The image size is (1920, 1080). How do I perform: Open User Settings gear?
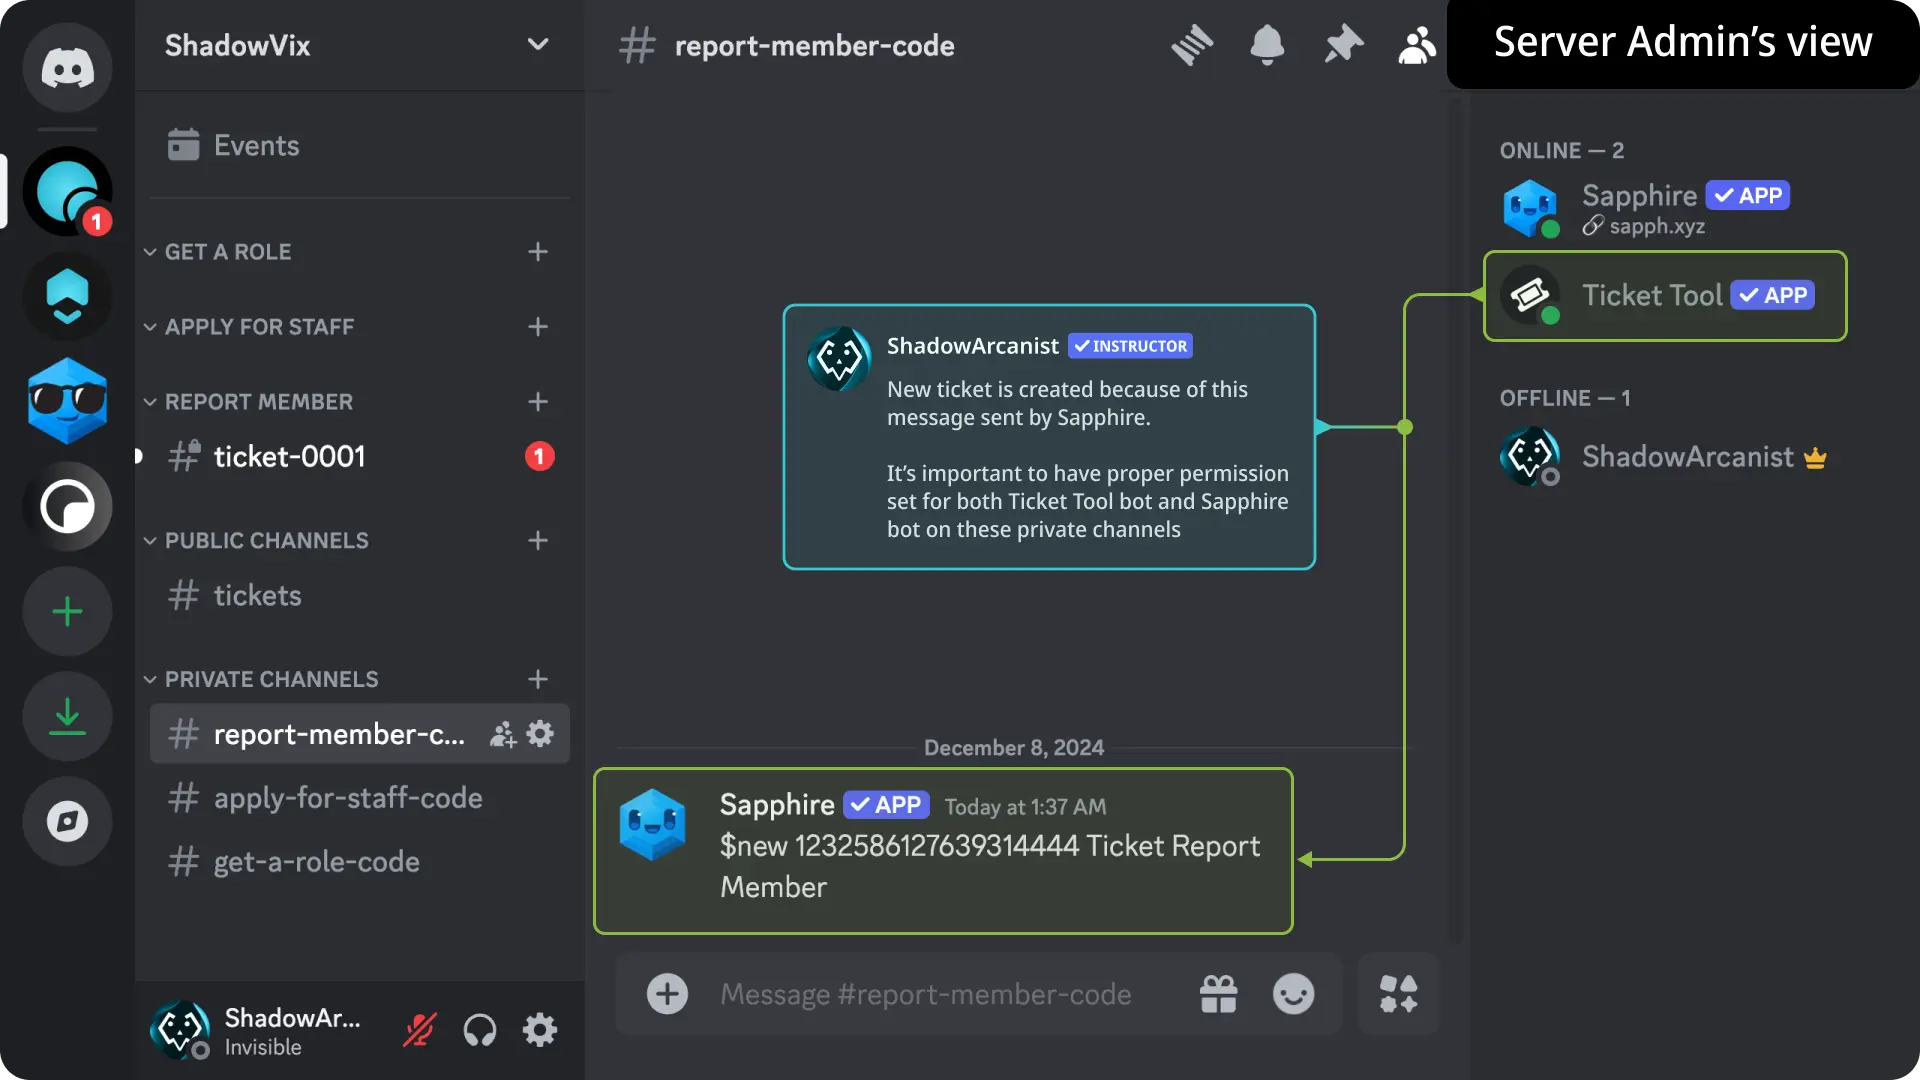[540, 1030]
